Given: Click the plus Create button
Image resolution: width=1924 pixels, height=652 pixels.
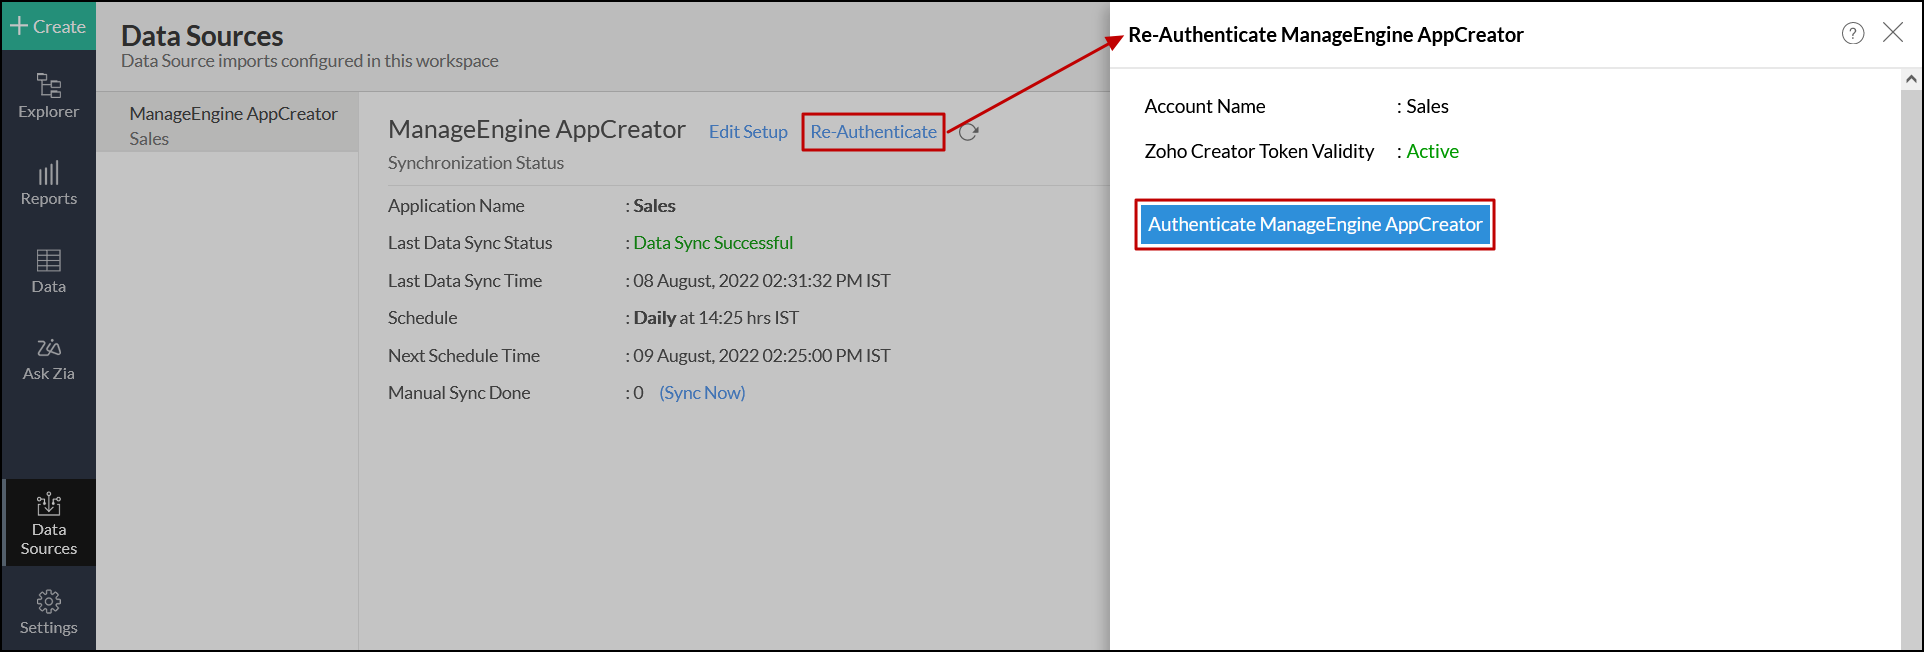Looking at the screenshot, I should click(x=48, y=26).
